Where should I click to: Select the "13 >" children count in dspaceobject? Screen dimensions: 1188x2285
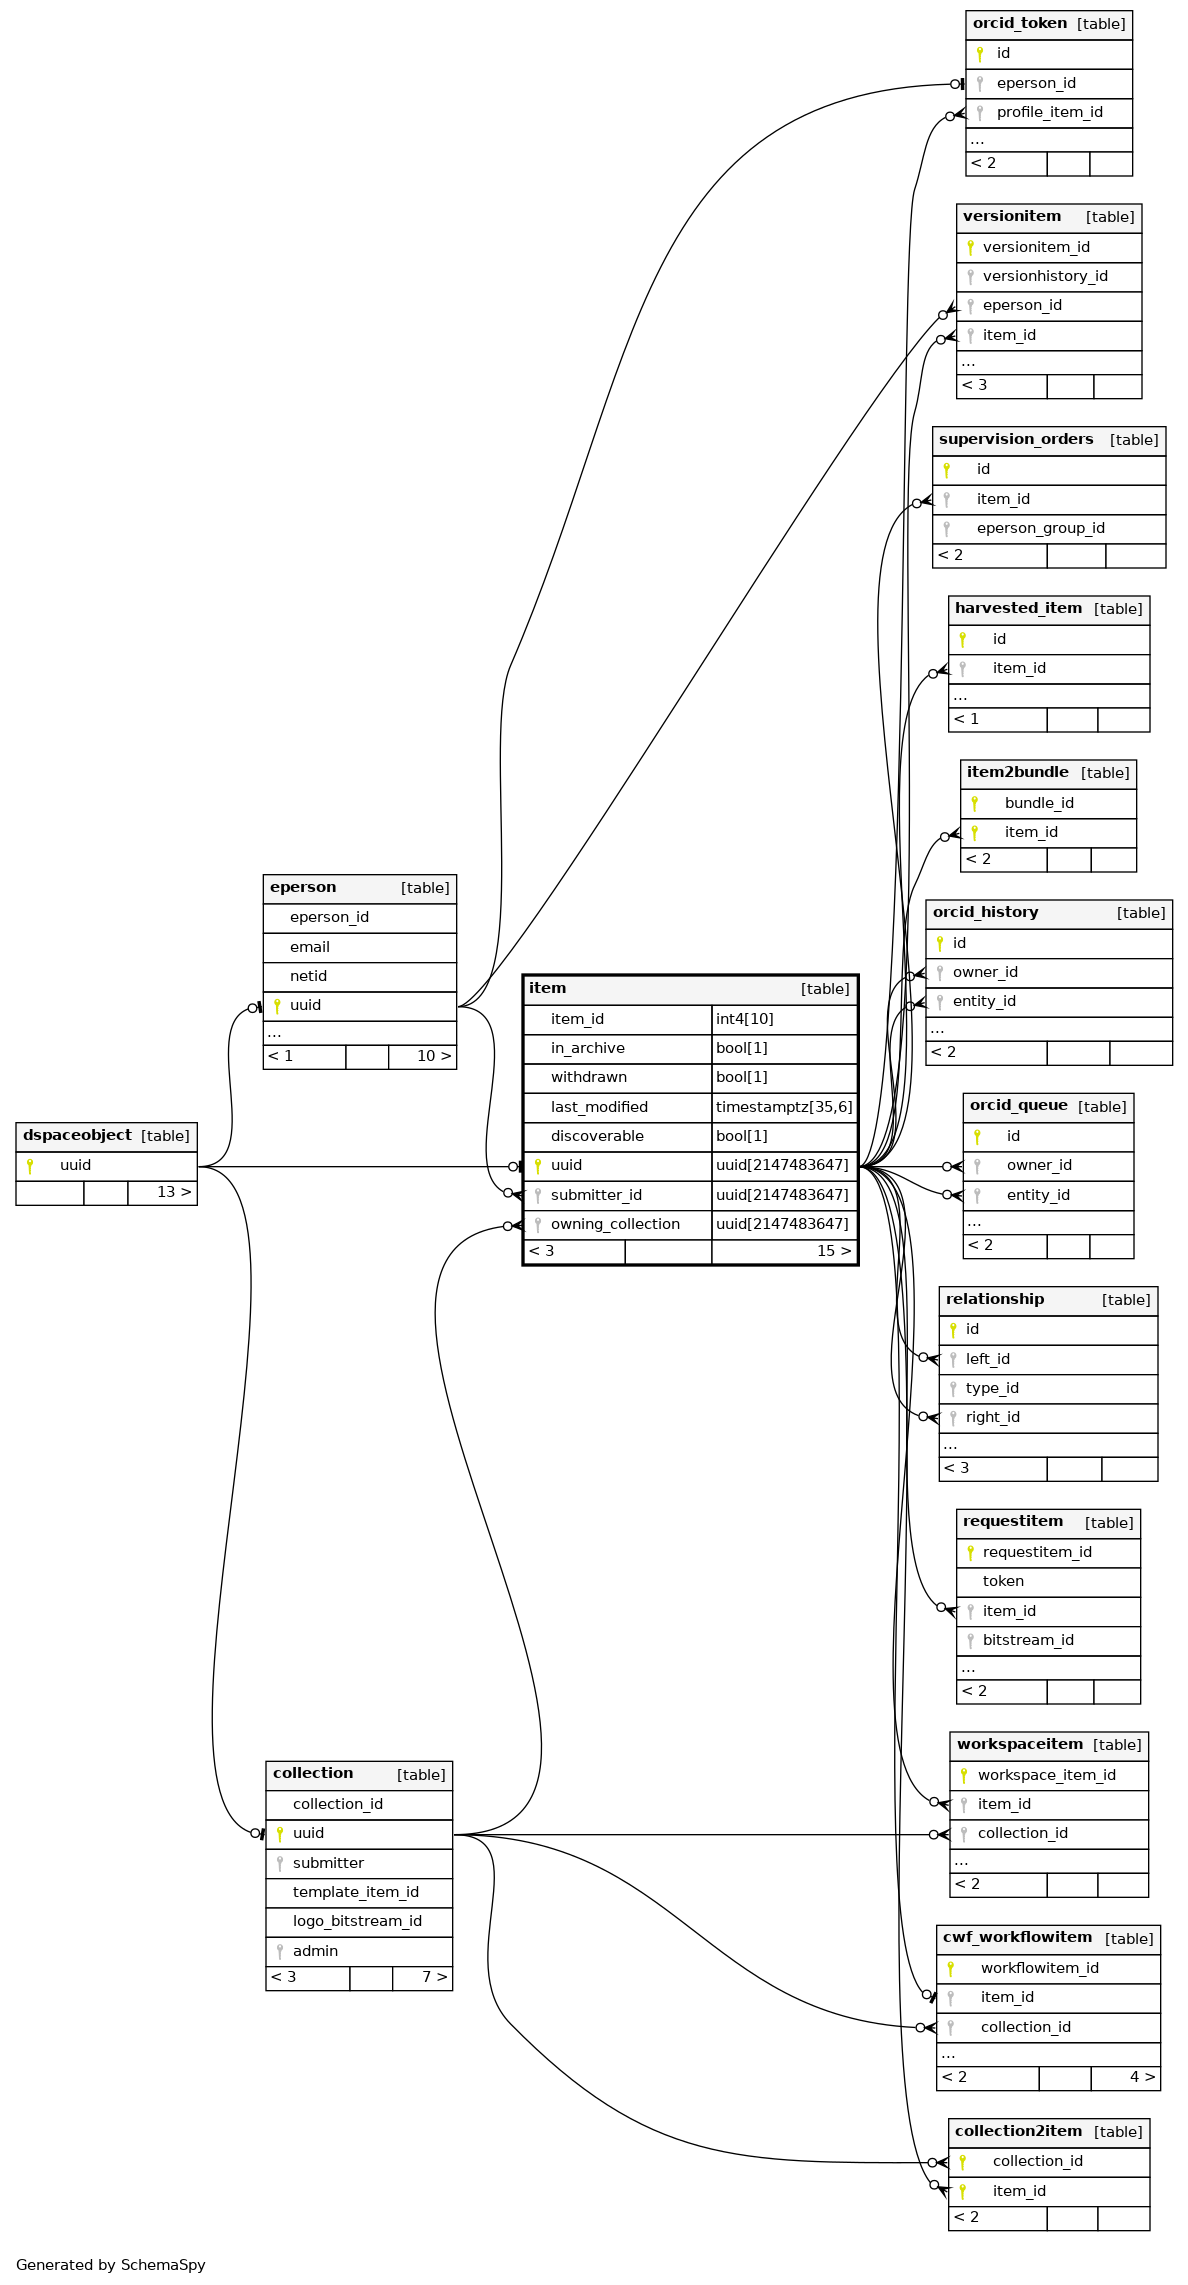point(174,1192)
